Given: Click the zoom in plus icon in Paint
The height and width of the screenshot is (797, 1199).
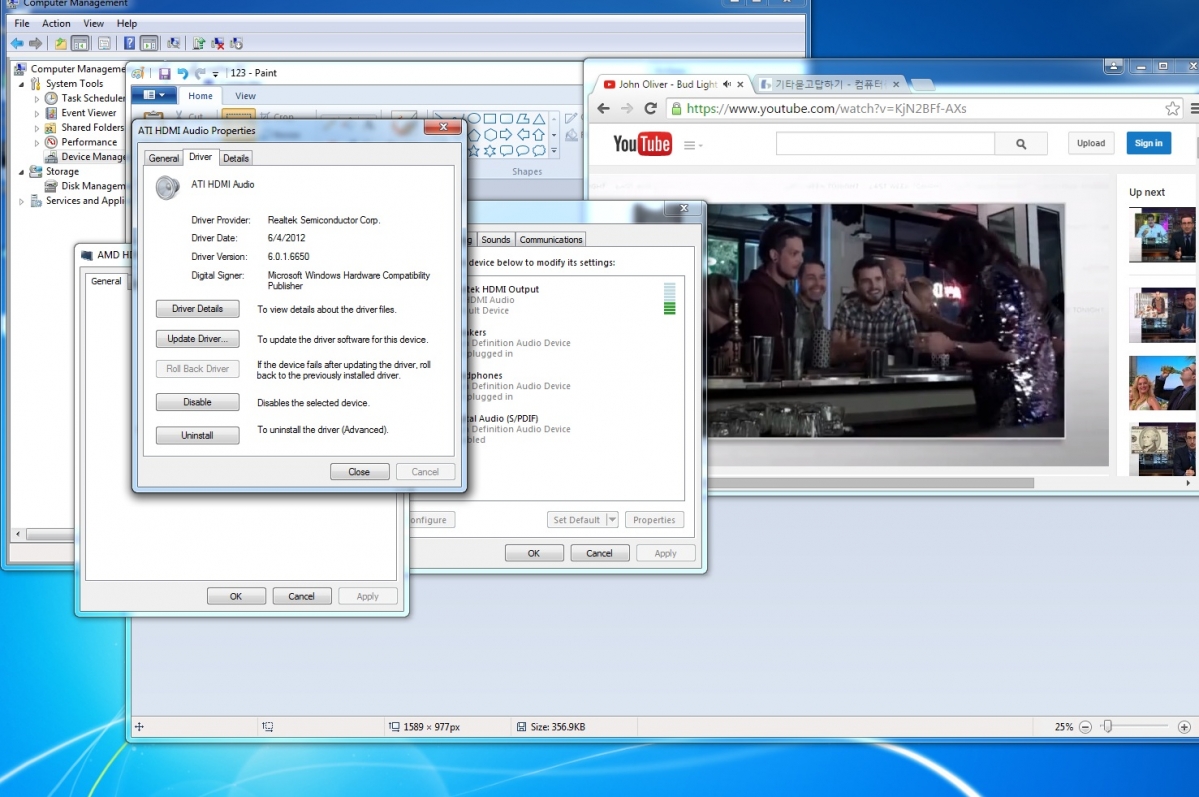Looking at the screenshot, I should point(1184,727).
